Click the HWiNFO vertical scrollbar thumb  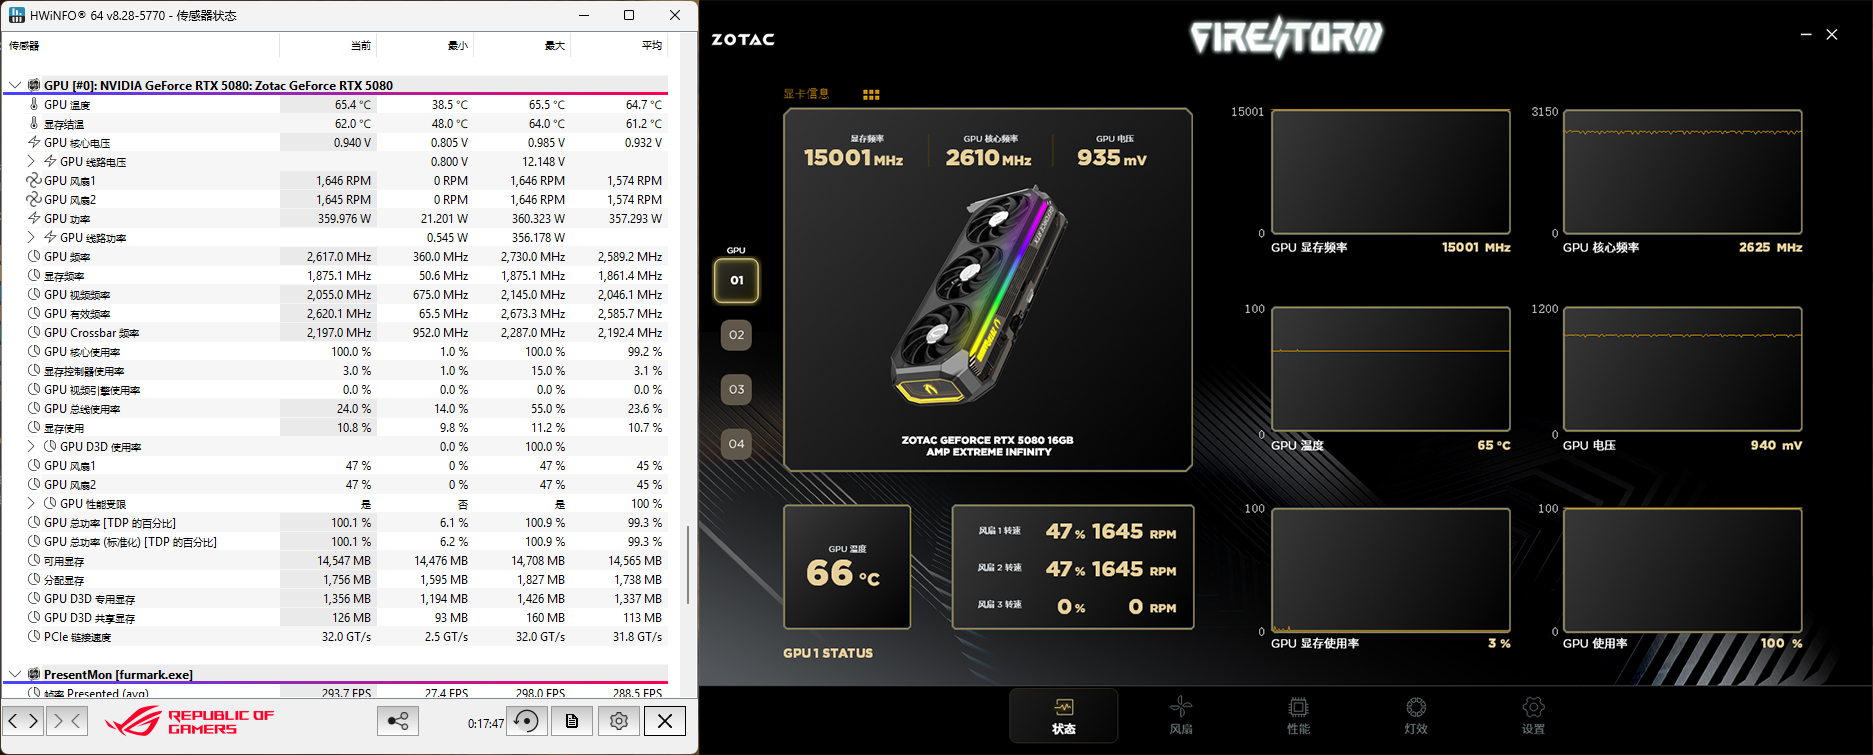tap(688, 565)
